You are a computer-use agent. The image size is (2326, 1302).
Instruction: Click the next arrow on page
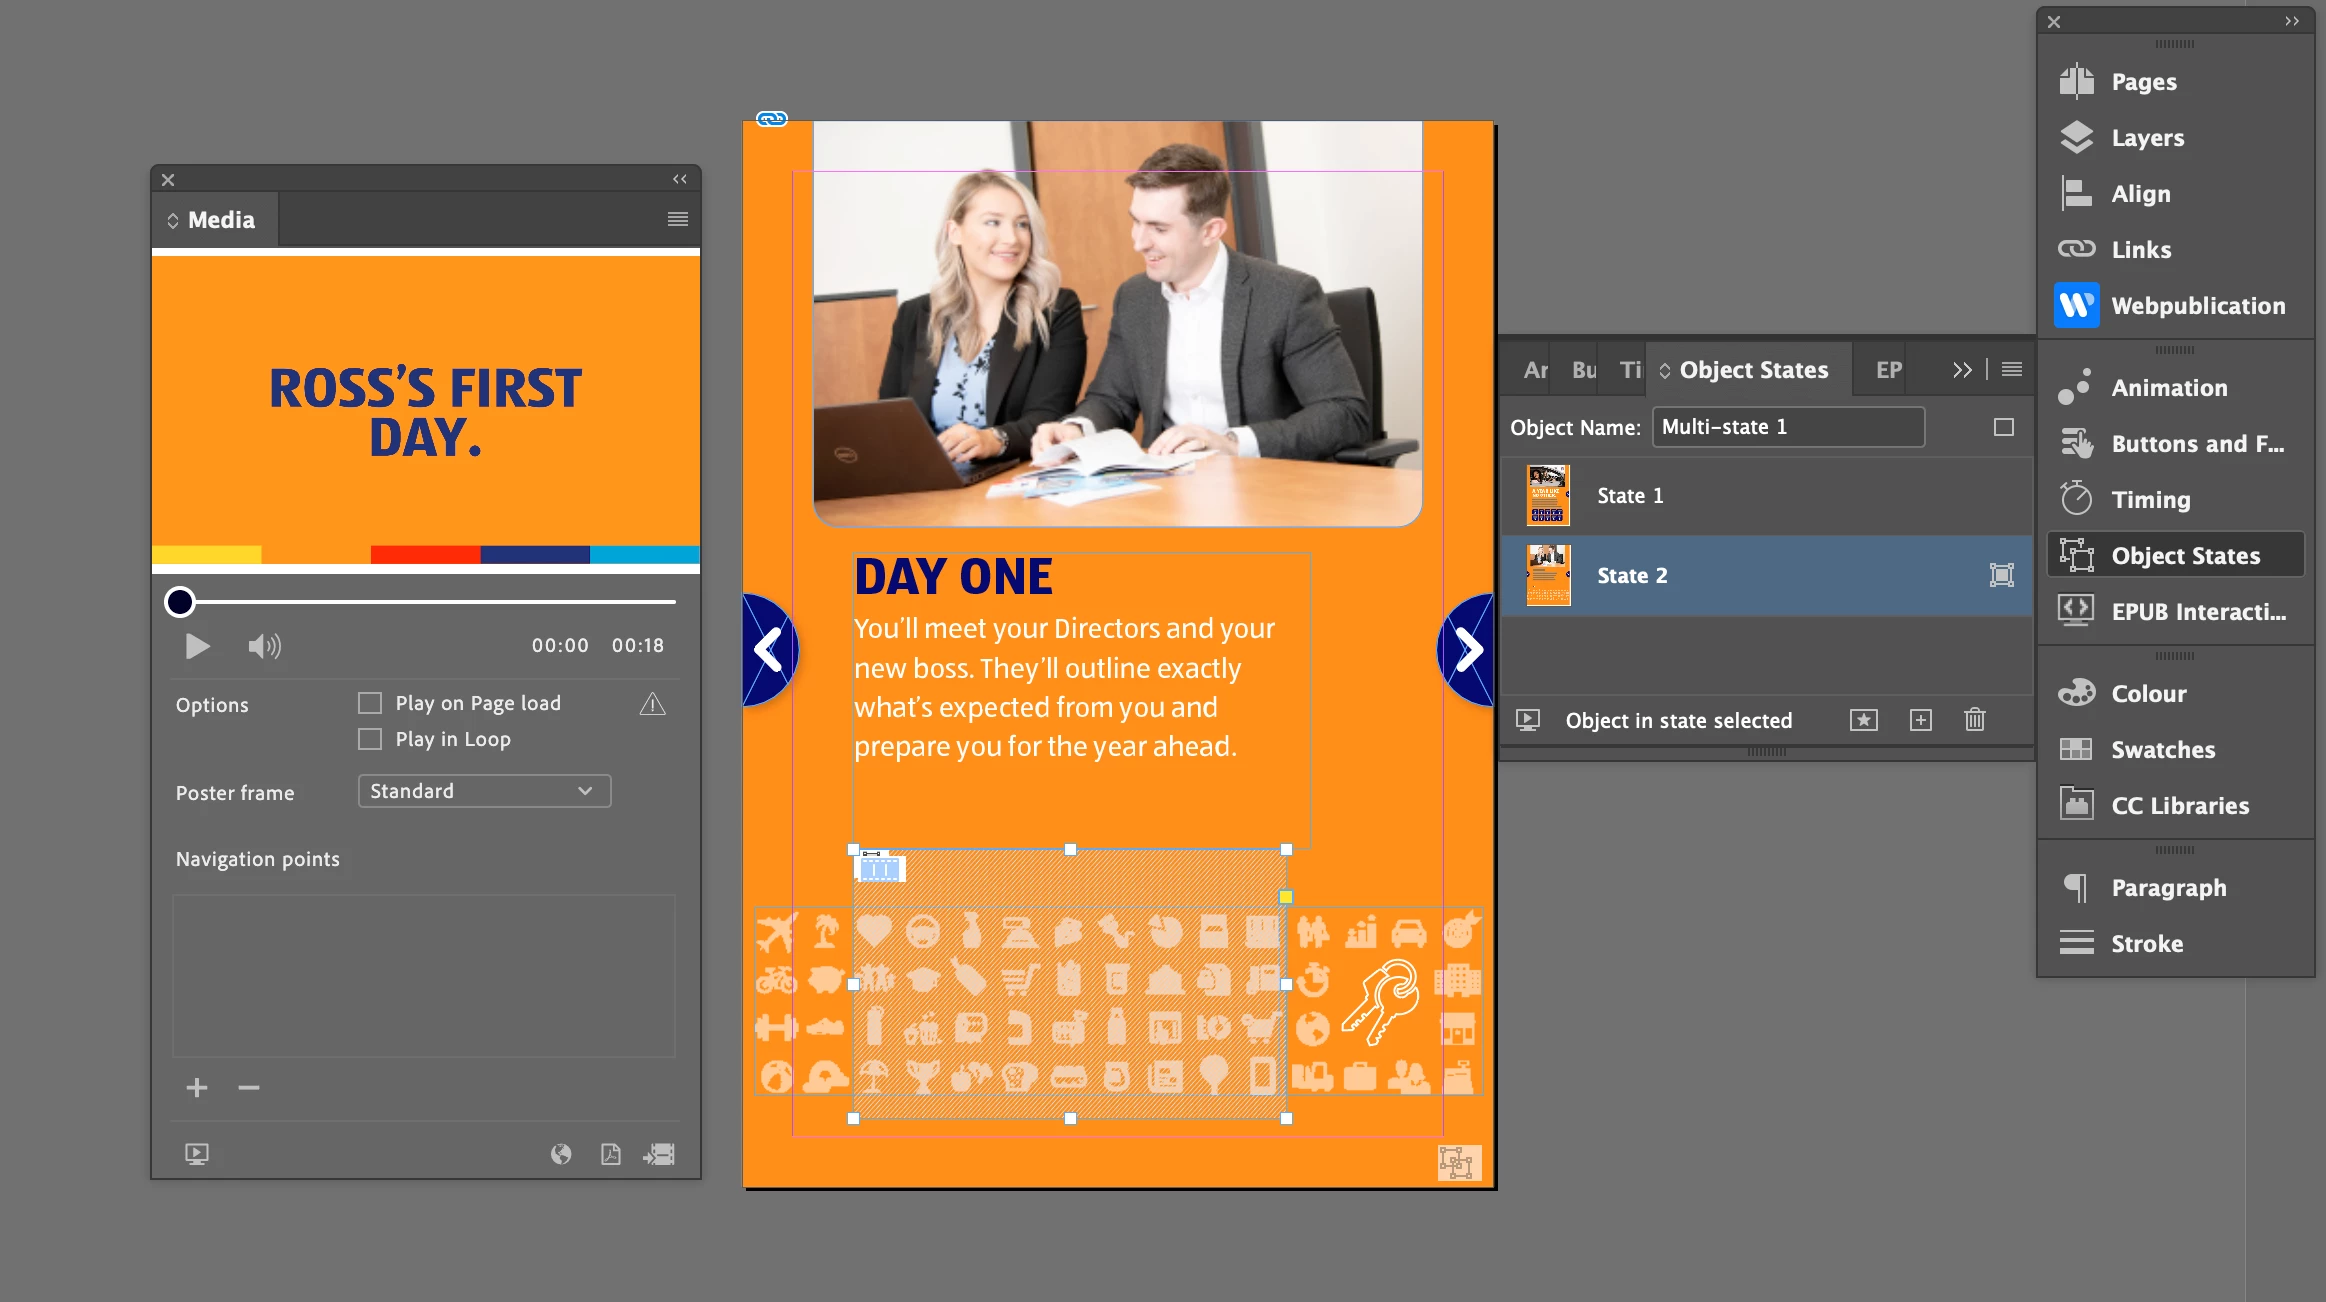click(1467, 650)
